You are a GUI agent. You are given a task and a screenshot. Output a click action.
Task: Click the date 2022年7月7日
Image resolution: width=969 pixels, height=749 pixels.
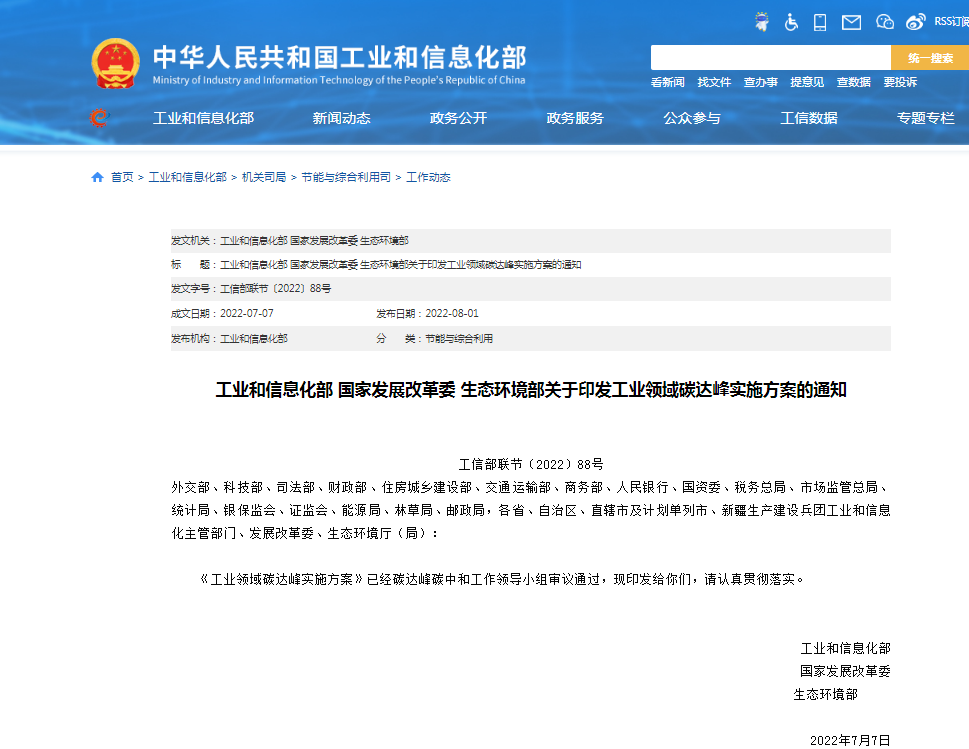pyautogui.click(x=850, y=740)
